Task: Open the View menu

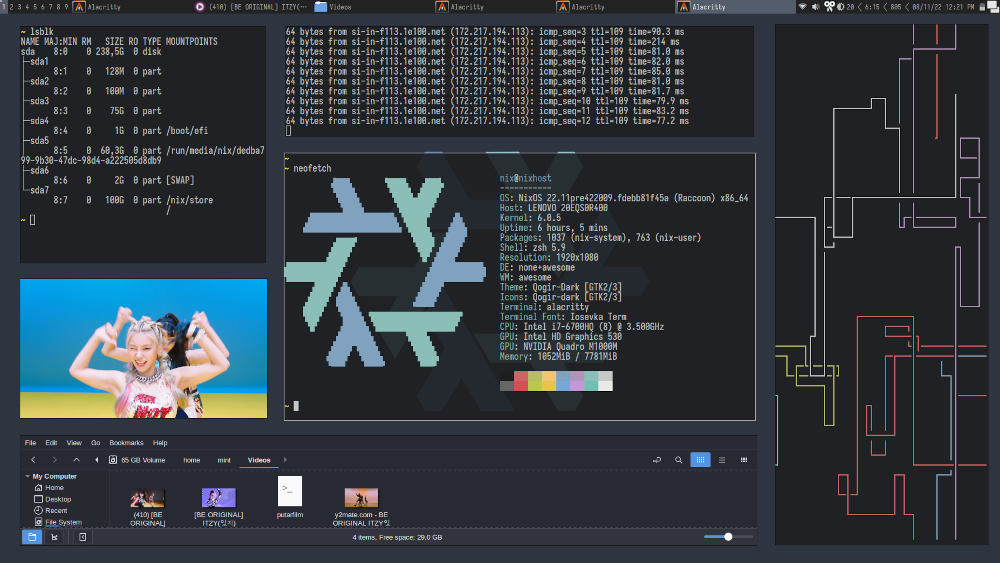Action: tap(74, 442)
